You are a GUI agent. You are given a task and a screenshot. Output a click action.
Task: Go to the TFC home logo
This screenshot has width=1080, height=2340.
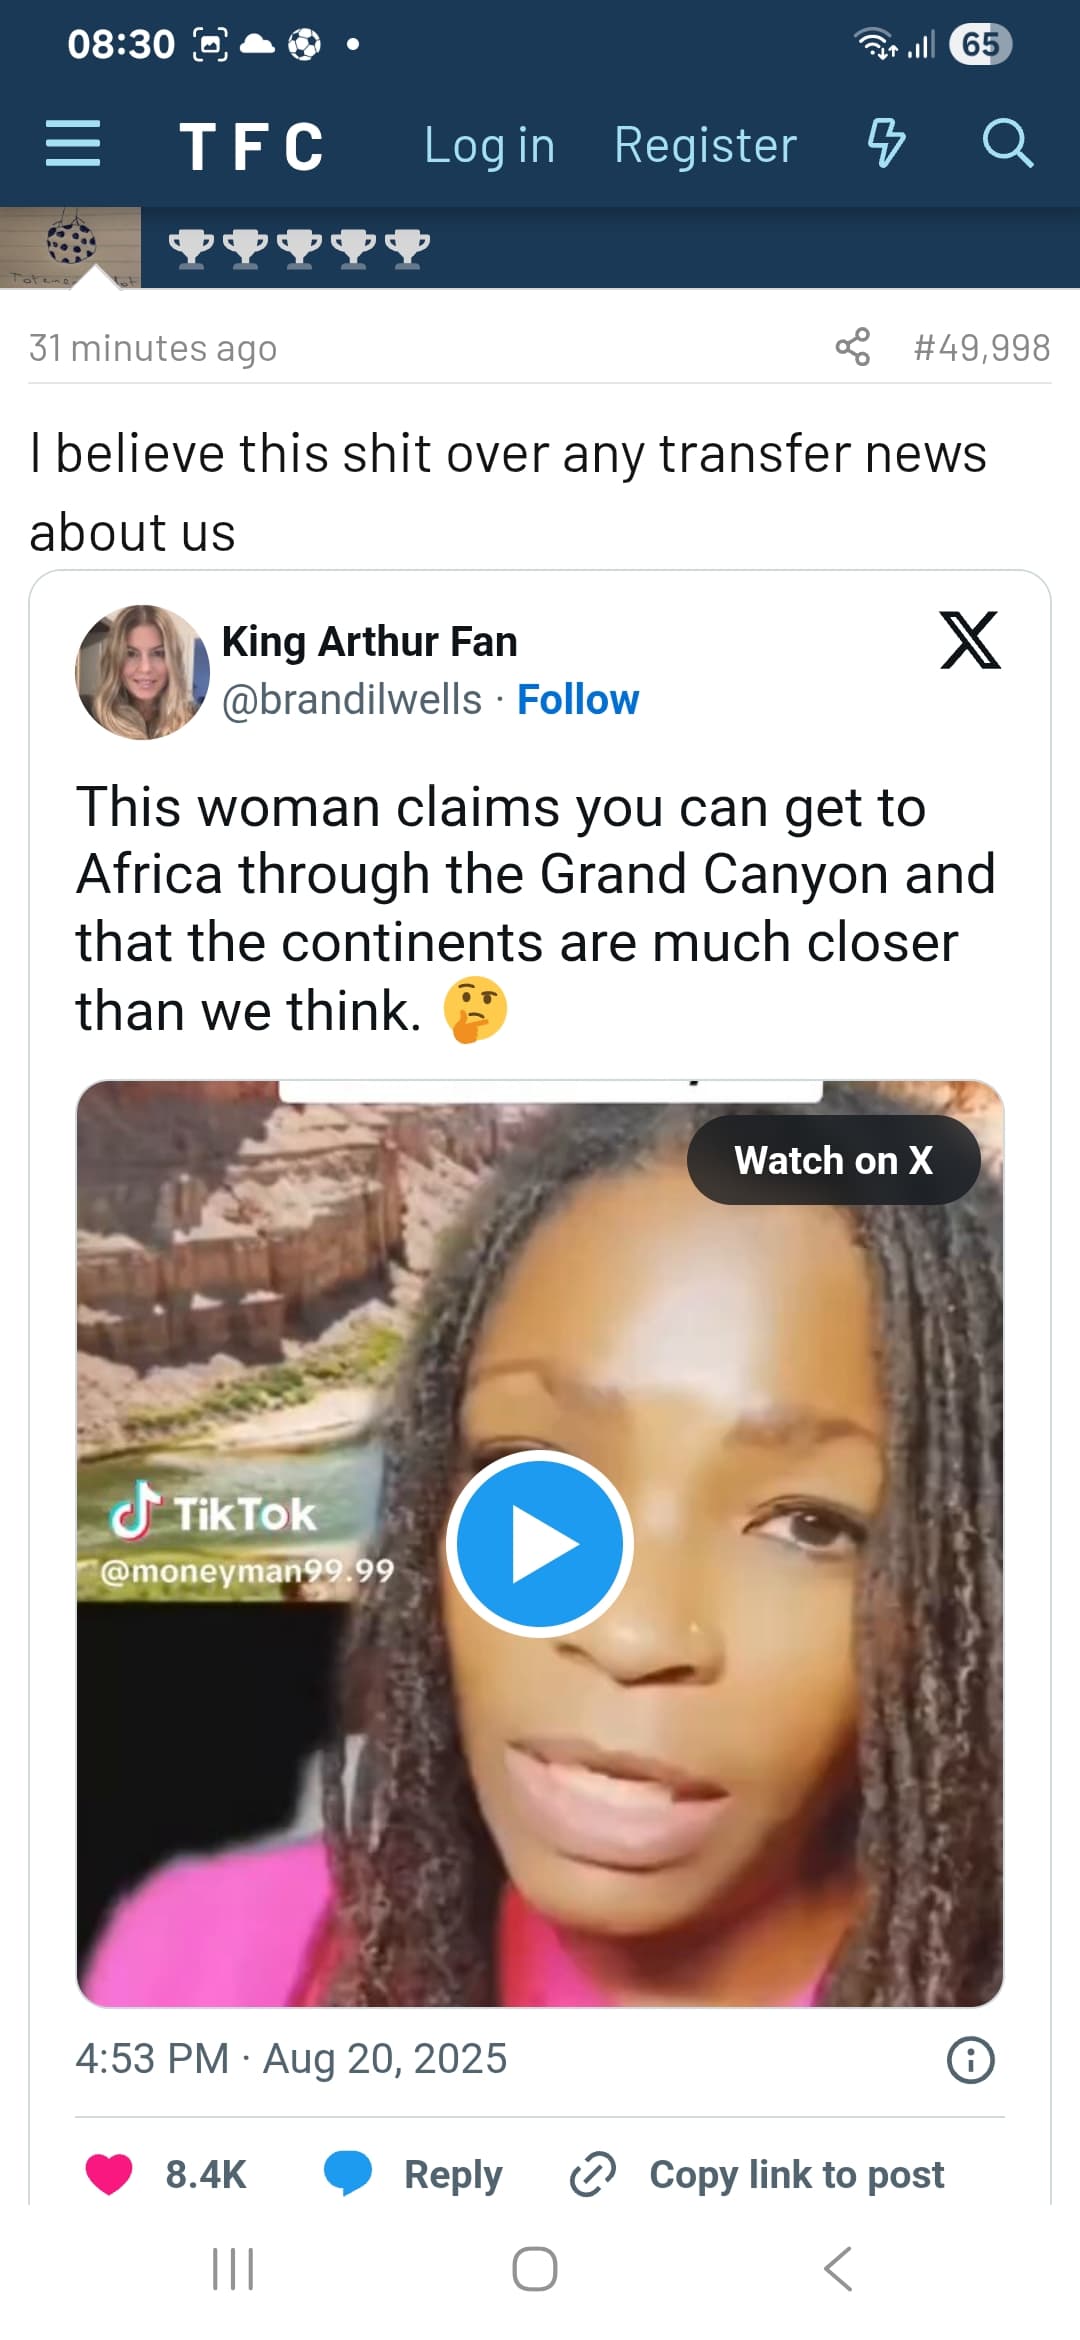tap(252, 146)
